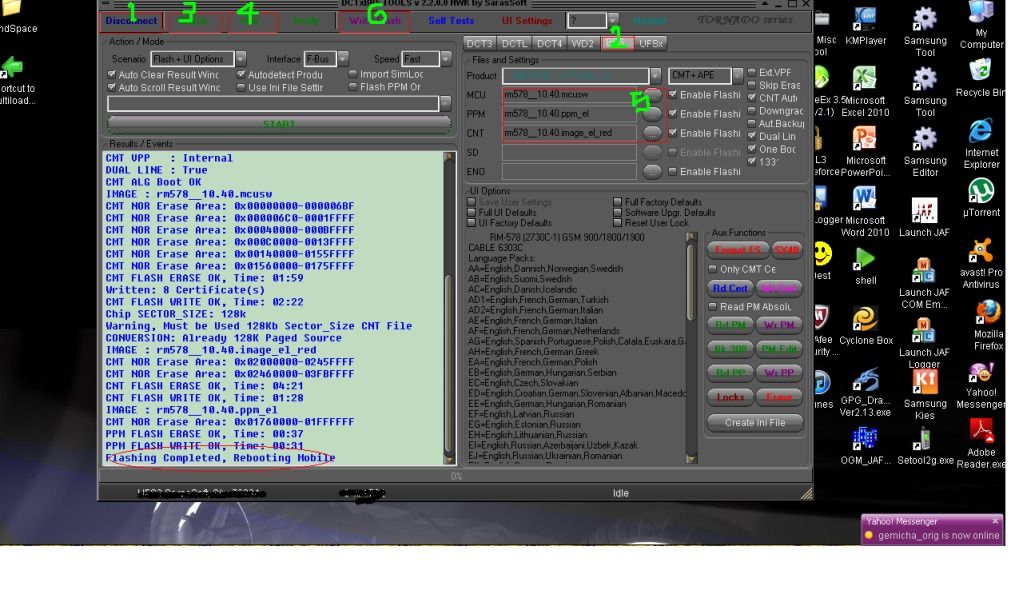
Task: Expand the wide combo box above START
Action: pos(446,104)
